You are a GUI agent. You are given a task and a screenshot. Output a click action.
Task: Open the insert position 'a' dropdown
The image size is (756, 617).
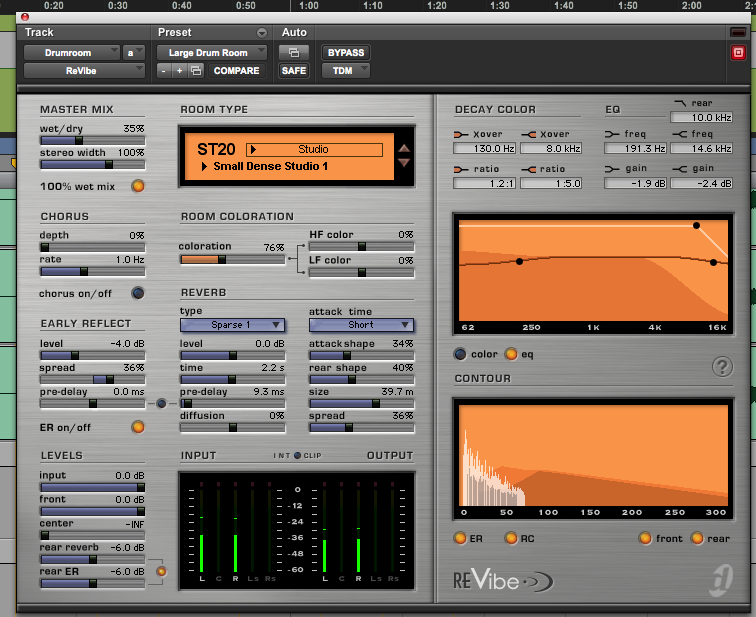134,53
